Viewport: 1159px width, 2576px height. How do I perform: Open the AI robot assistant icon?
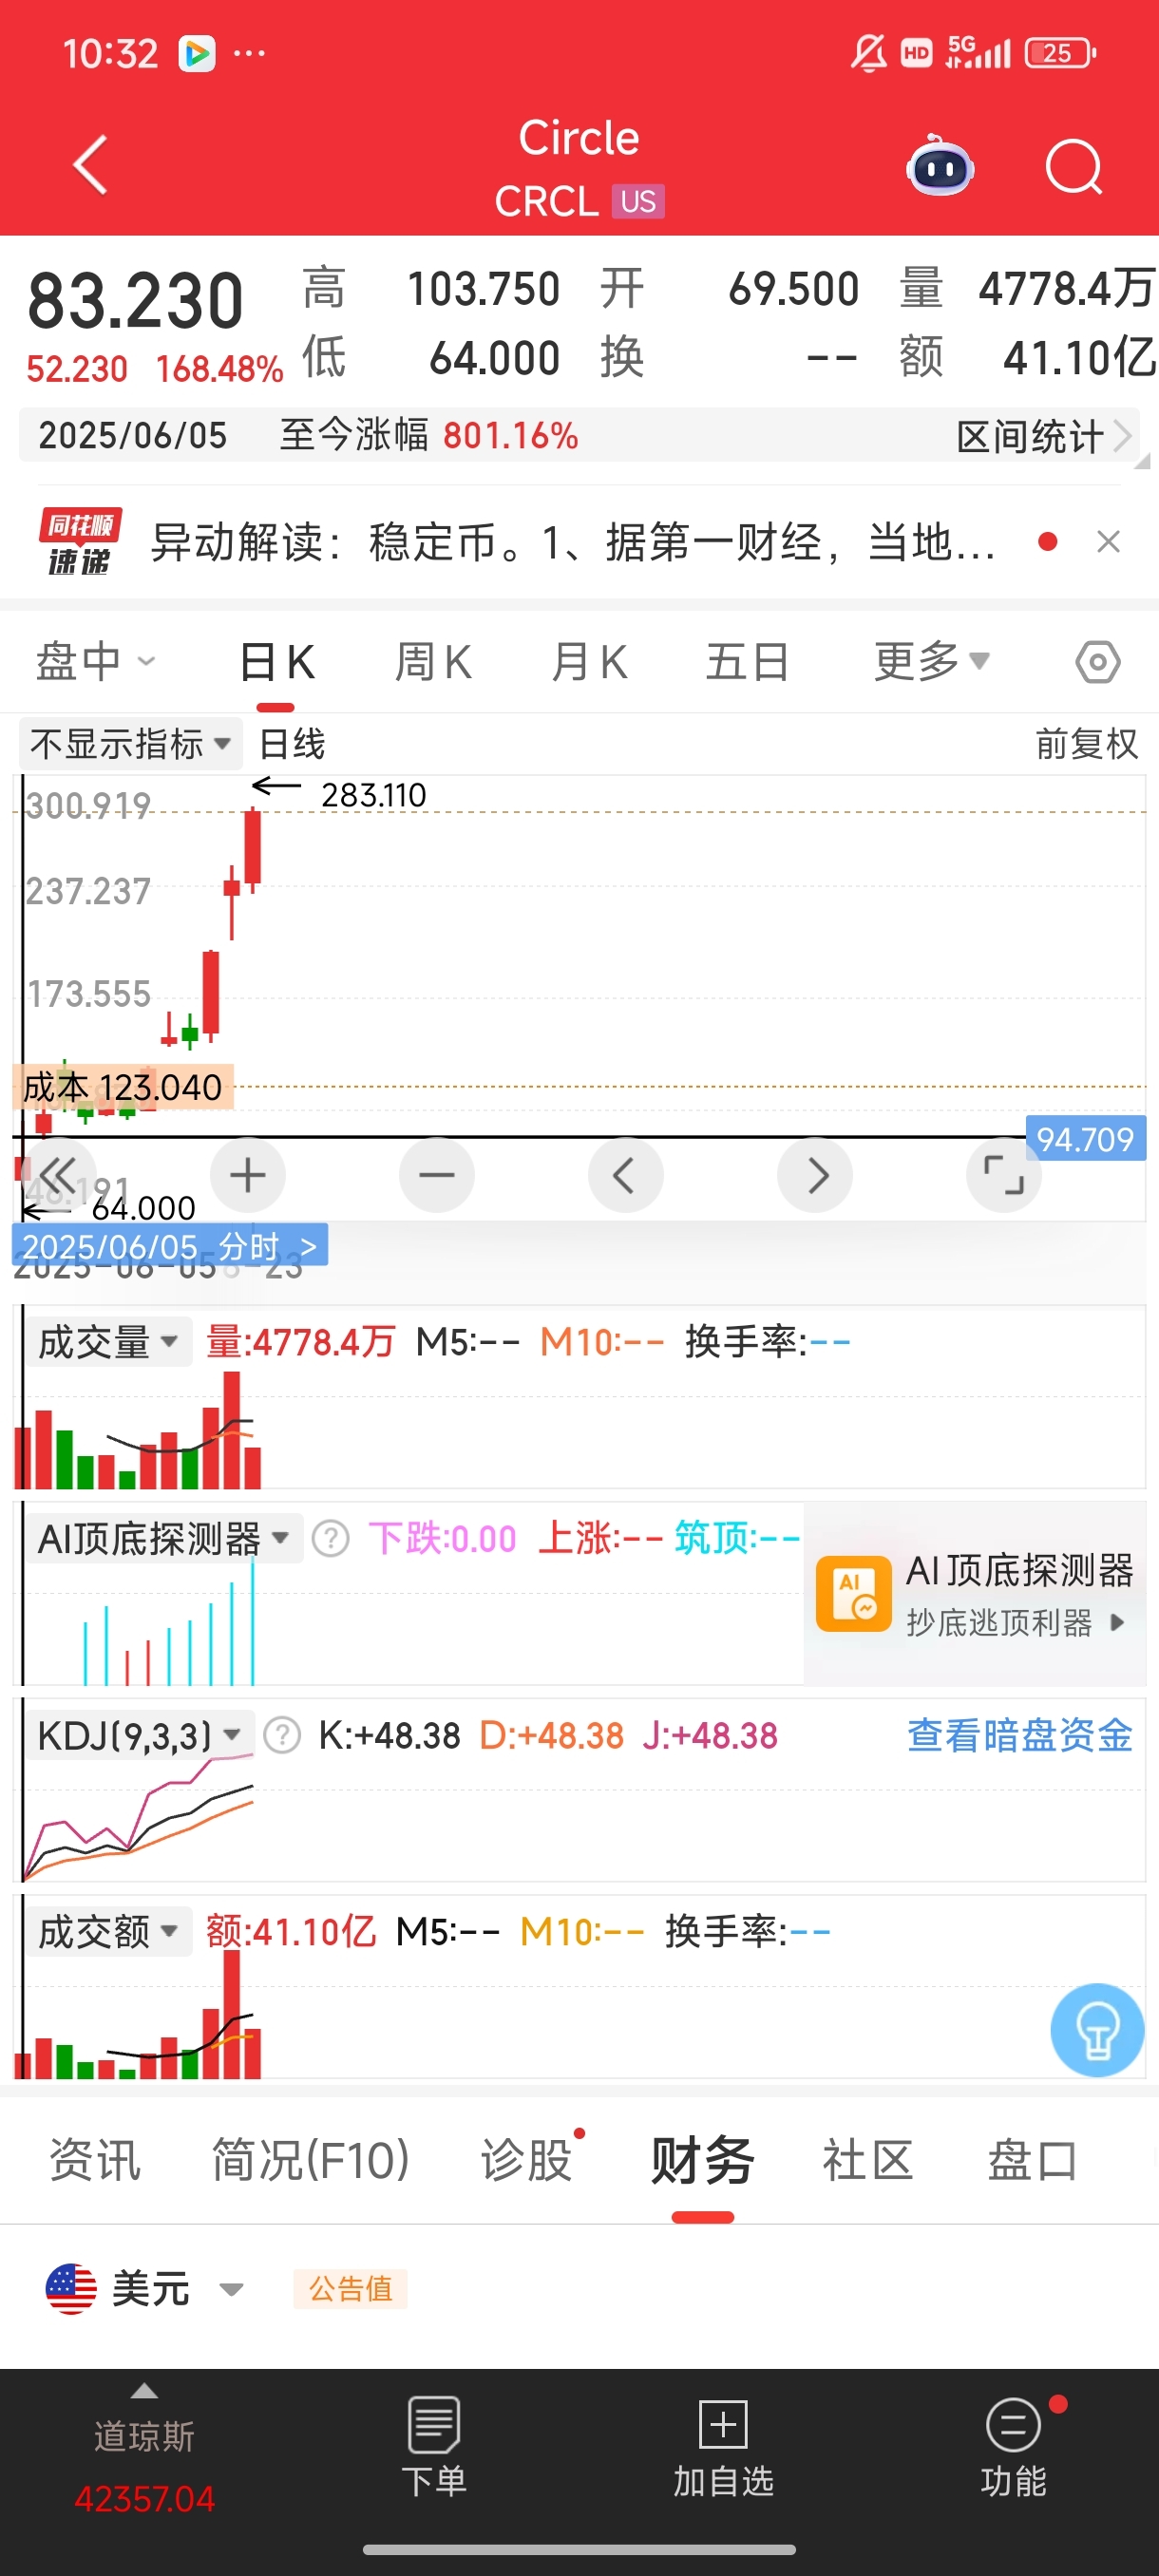tap(939, 166)
